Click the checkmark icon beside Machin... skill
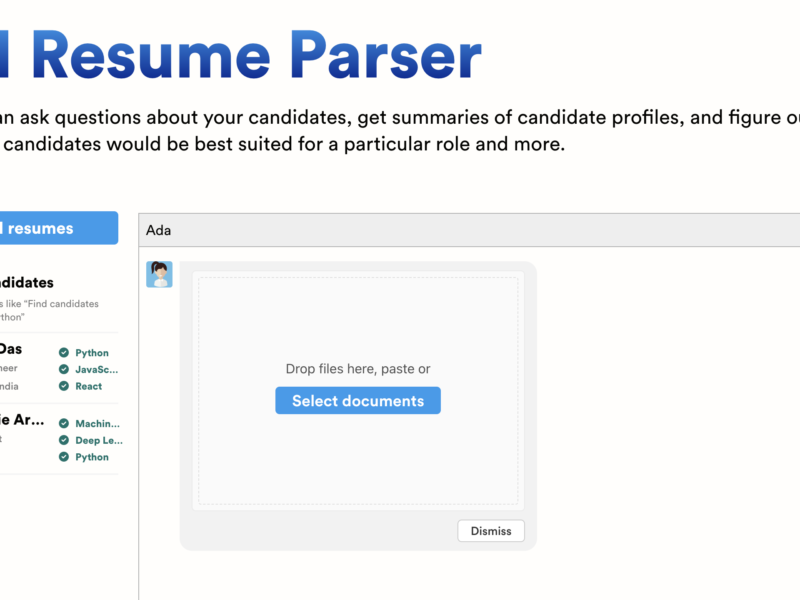Screen dimensions: 800x600 point(64,424)
